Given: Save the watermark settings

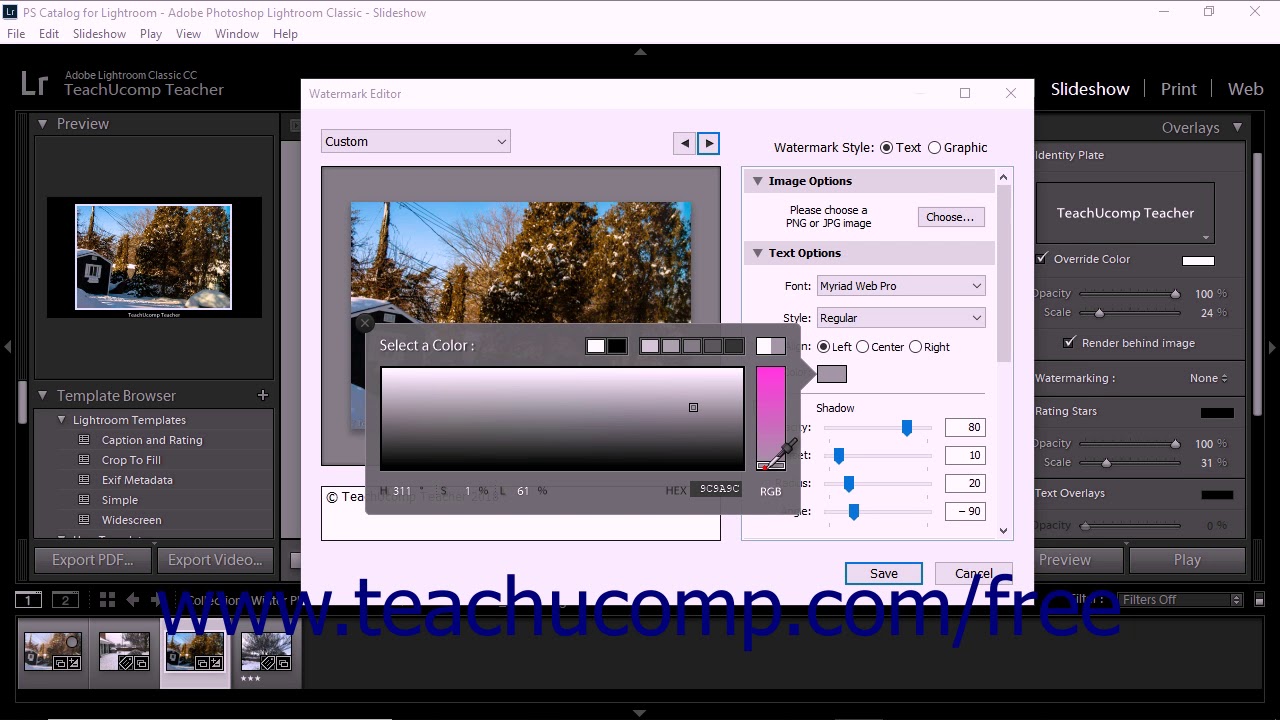Looking at the screenshot, I should point(883,574).
